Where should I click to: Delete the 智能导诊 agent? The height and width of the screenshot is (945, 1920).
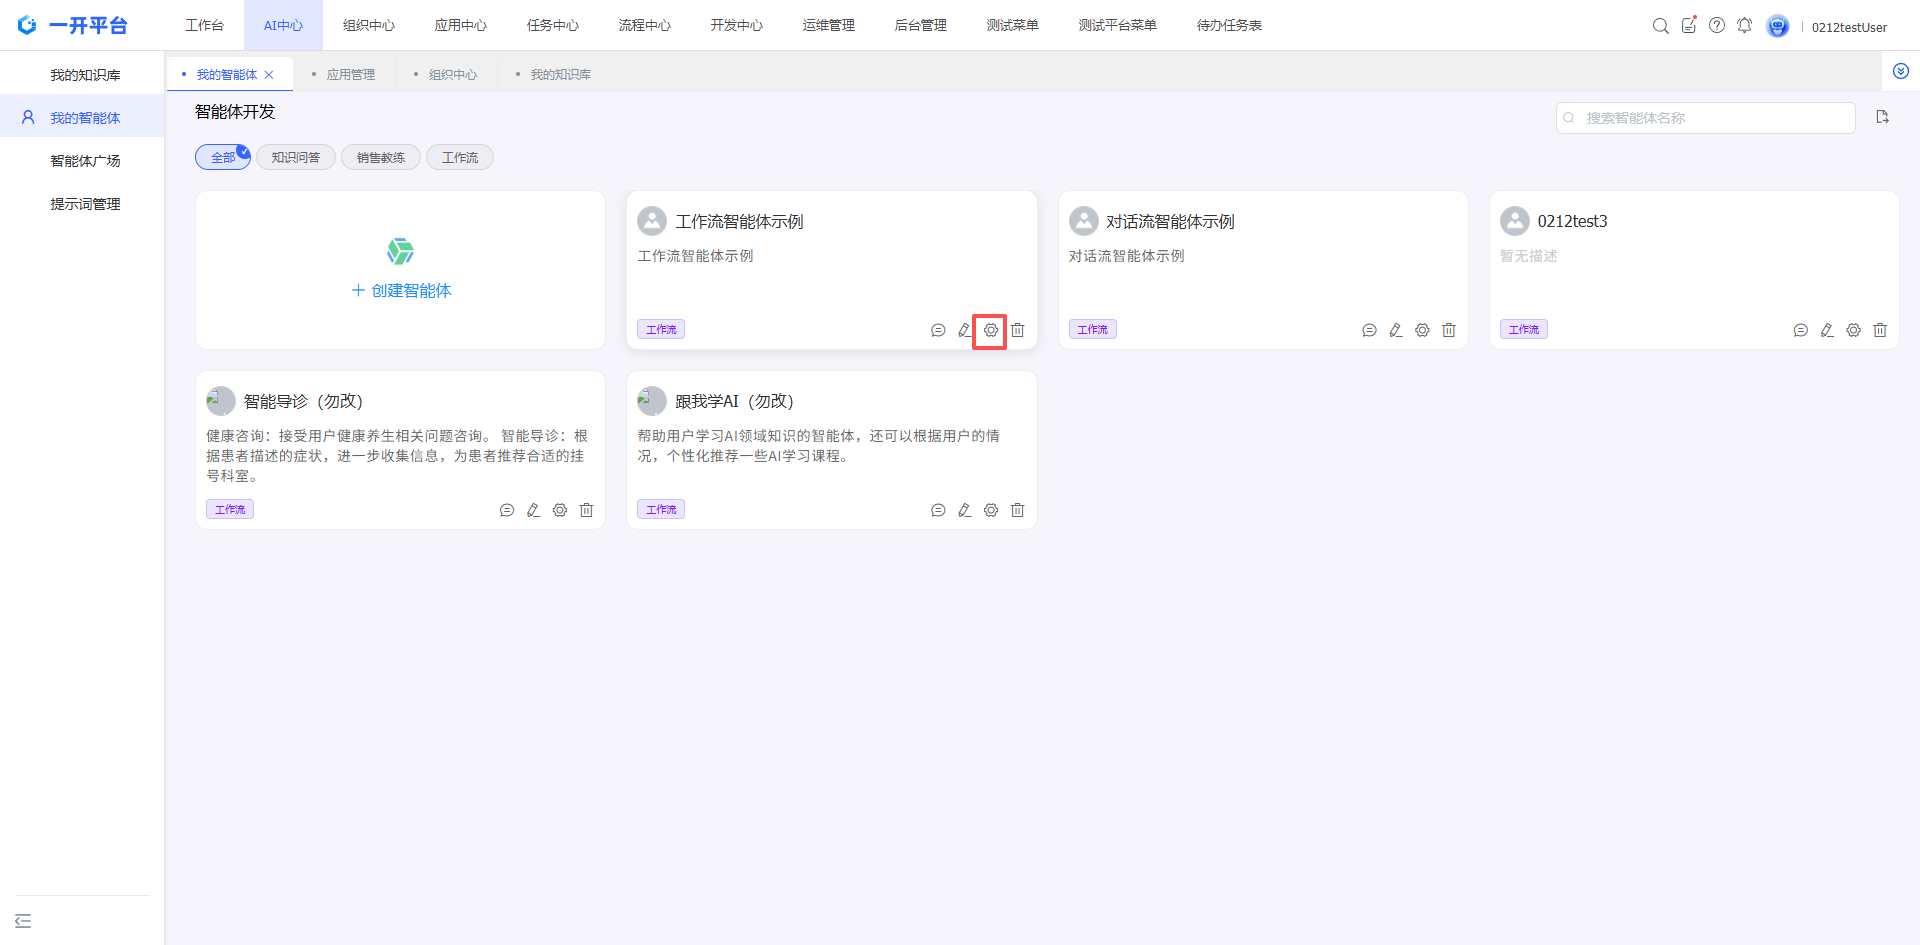click(586, 510)
